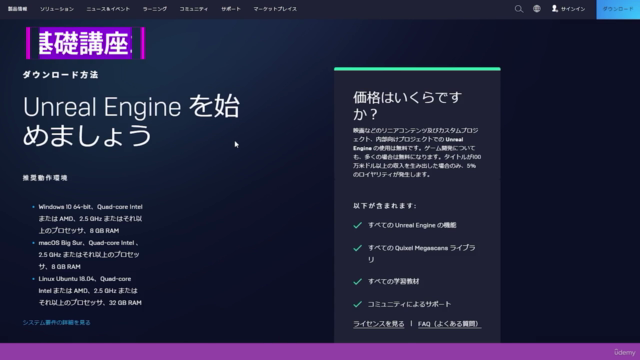
Task: Open the ソリューション menu
Action: point(57,9)
